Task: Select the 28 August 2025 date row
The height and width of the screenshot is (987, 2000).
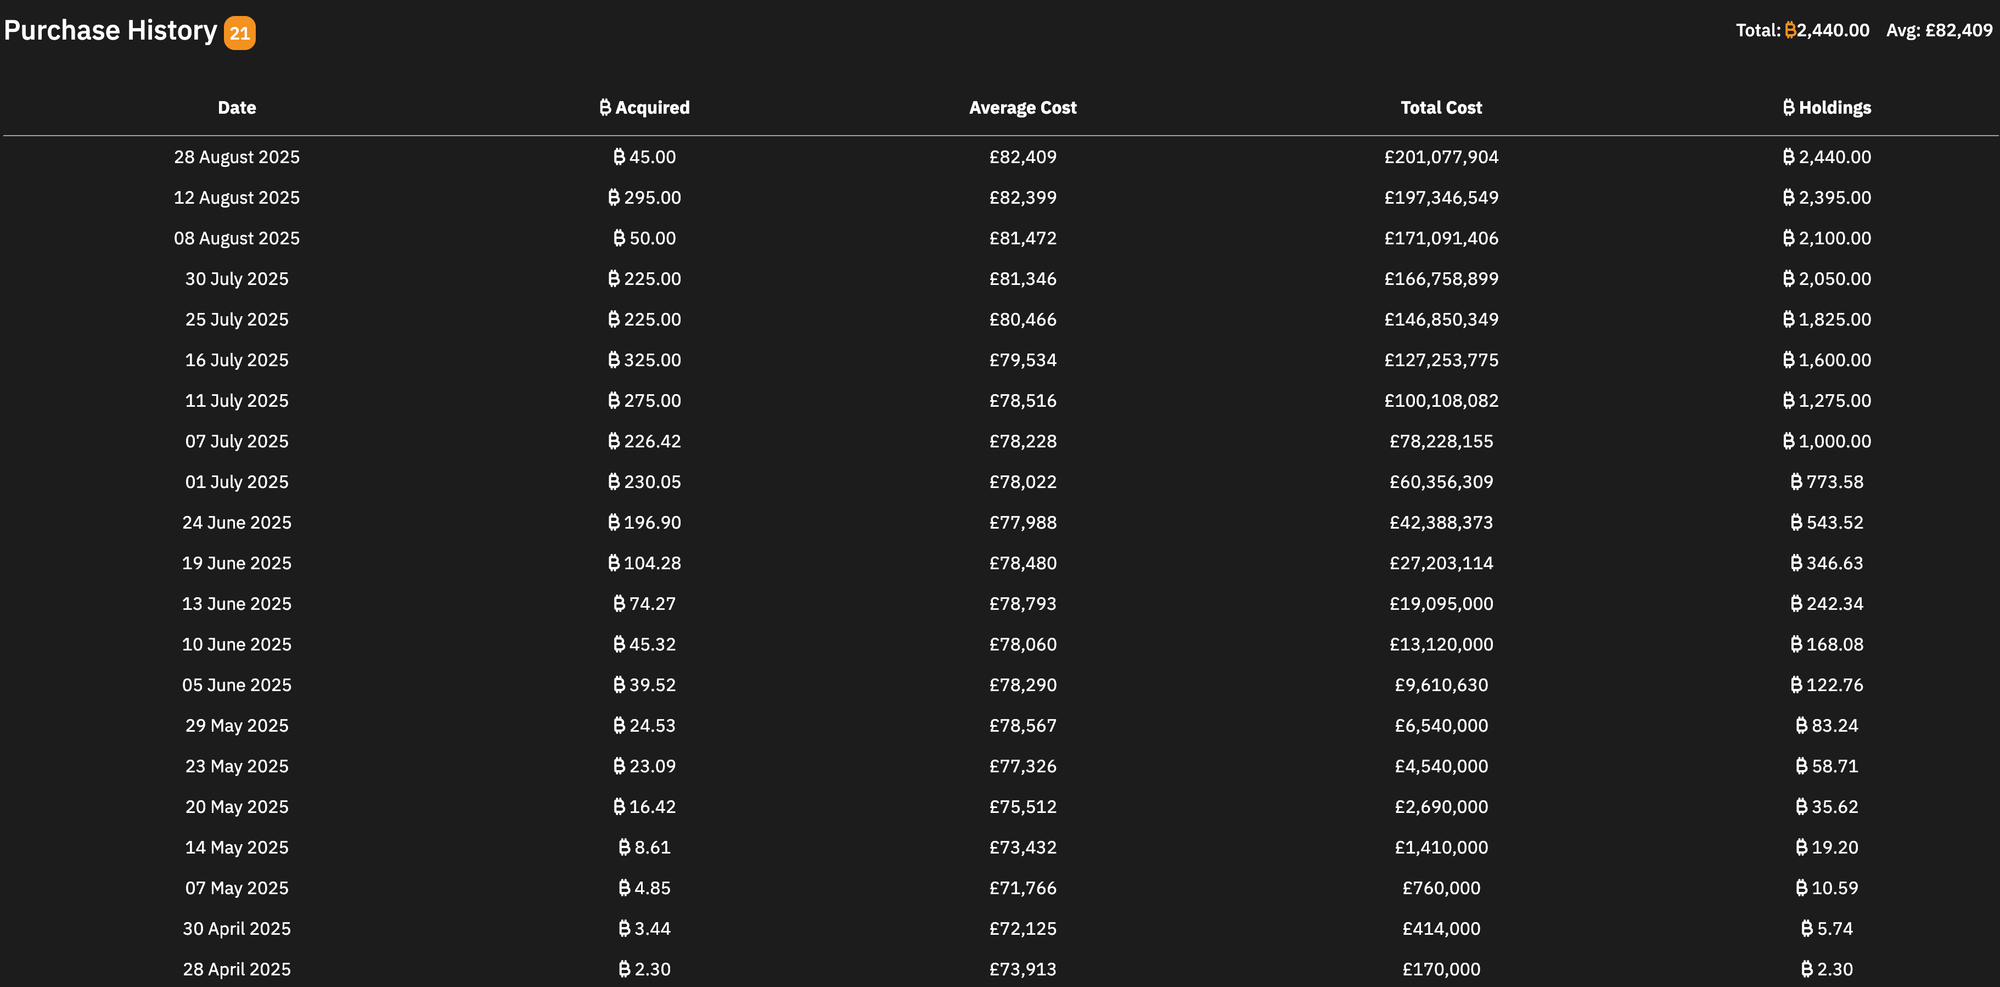Action: pos(237,157)
